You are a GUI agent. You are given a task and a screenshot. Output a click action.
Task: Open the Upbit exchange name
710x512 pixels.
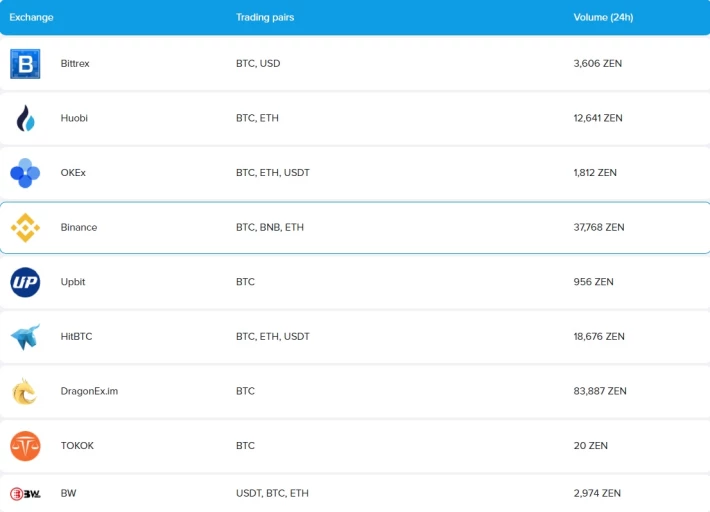point(73,282)
